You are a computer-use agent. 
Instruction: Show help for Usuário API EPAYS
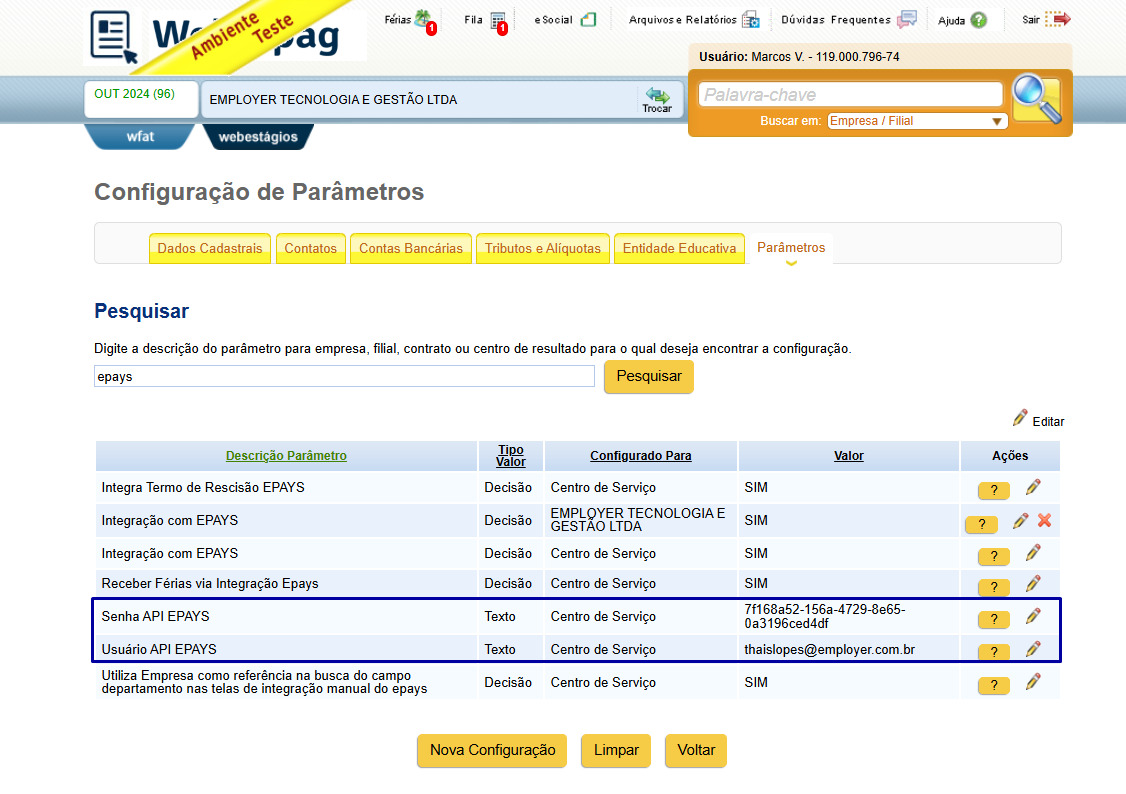point(993,651)
